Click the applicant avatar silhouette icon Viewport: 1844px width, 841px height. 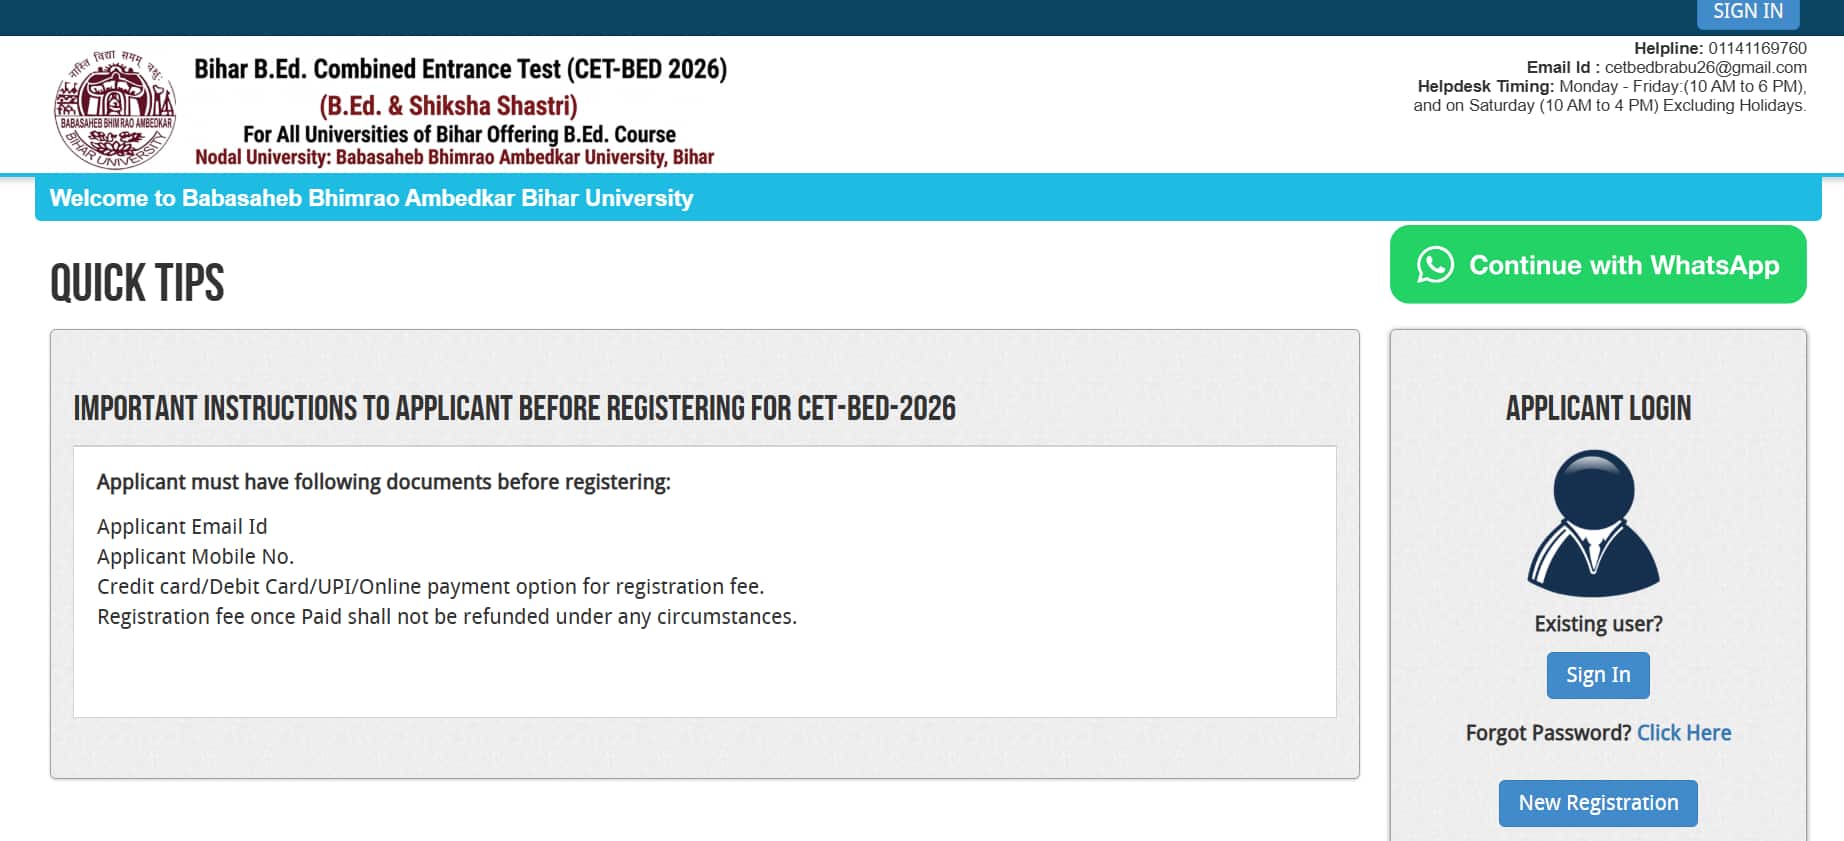[1594, 523]
